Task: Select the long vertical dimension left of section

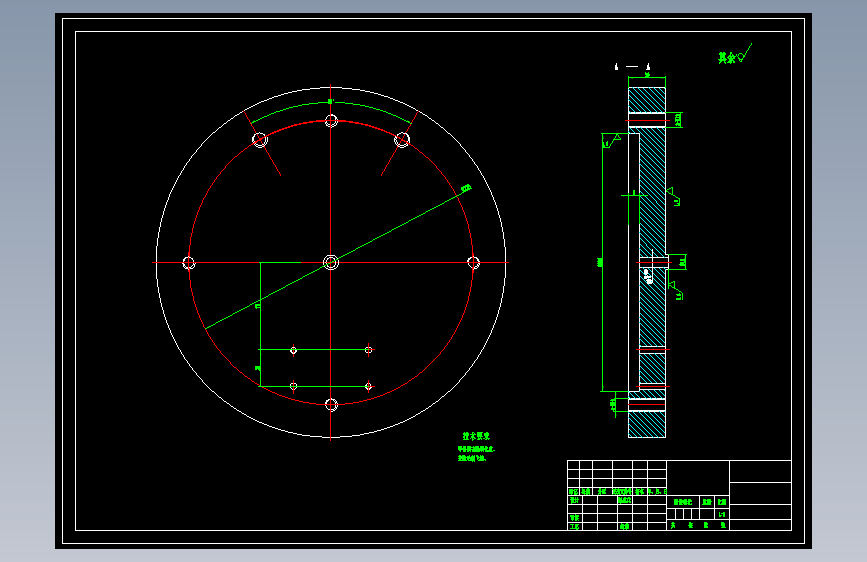Action: click(602, 262)
